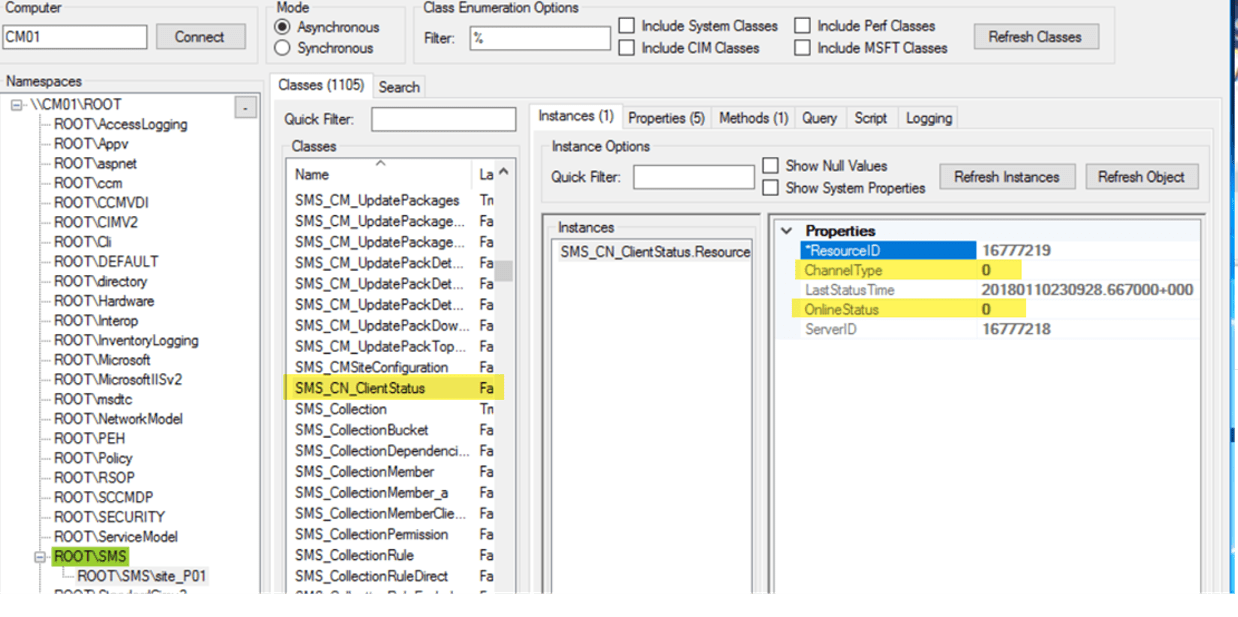This screenshot has height=617, width=1238.
Task: Select ROOT\aspnet namespace
Action: pyautogui.click(x=95, y=164)
